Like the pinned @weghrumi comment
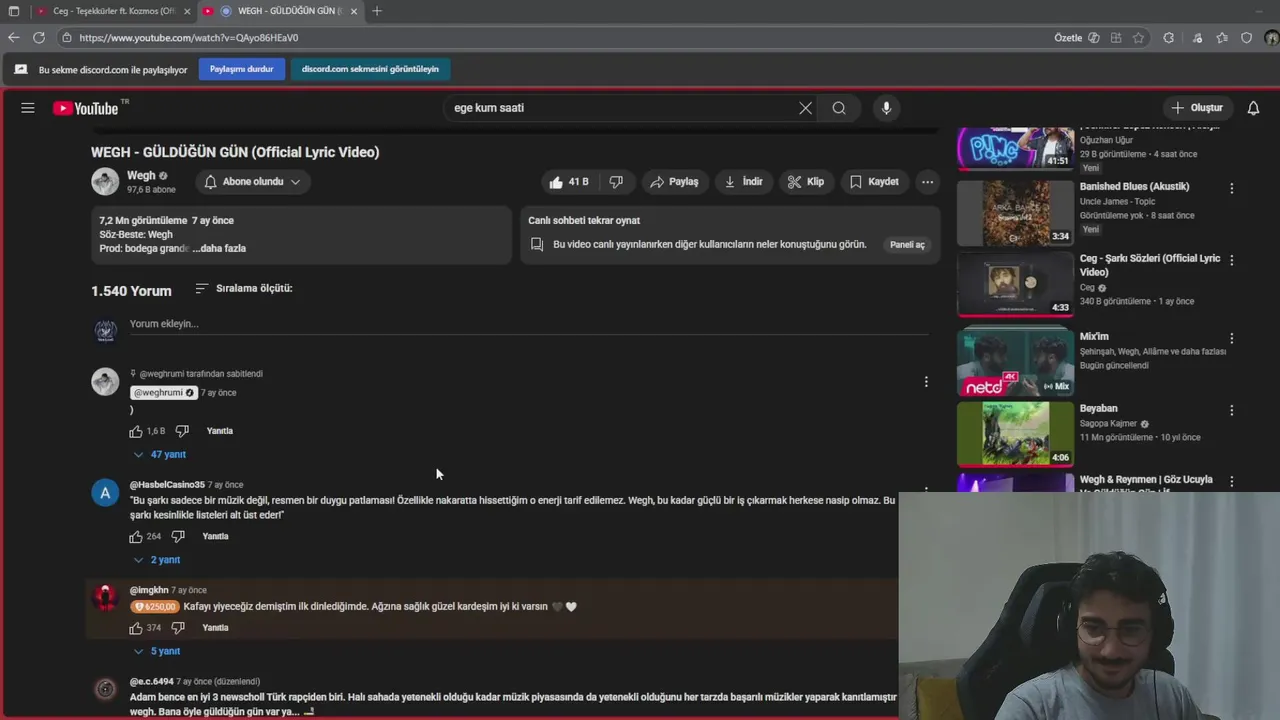The height and width of the screenshot is (720, 1280). (x=136, y=431)
